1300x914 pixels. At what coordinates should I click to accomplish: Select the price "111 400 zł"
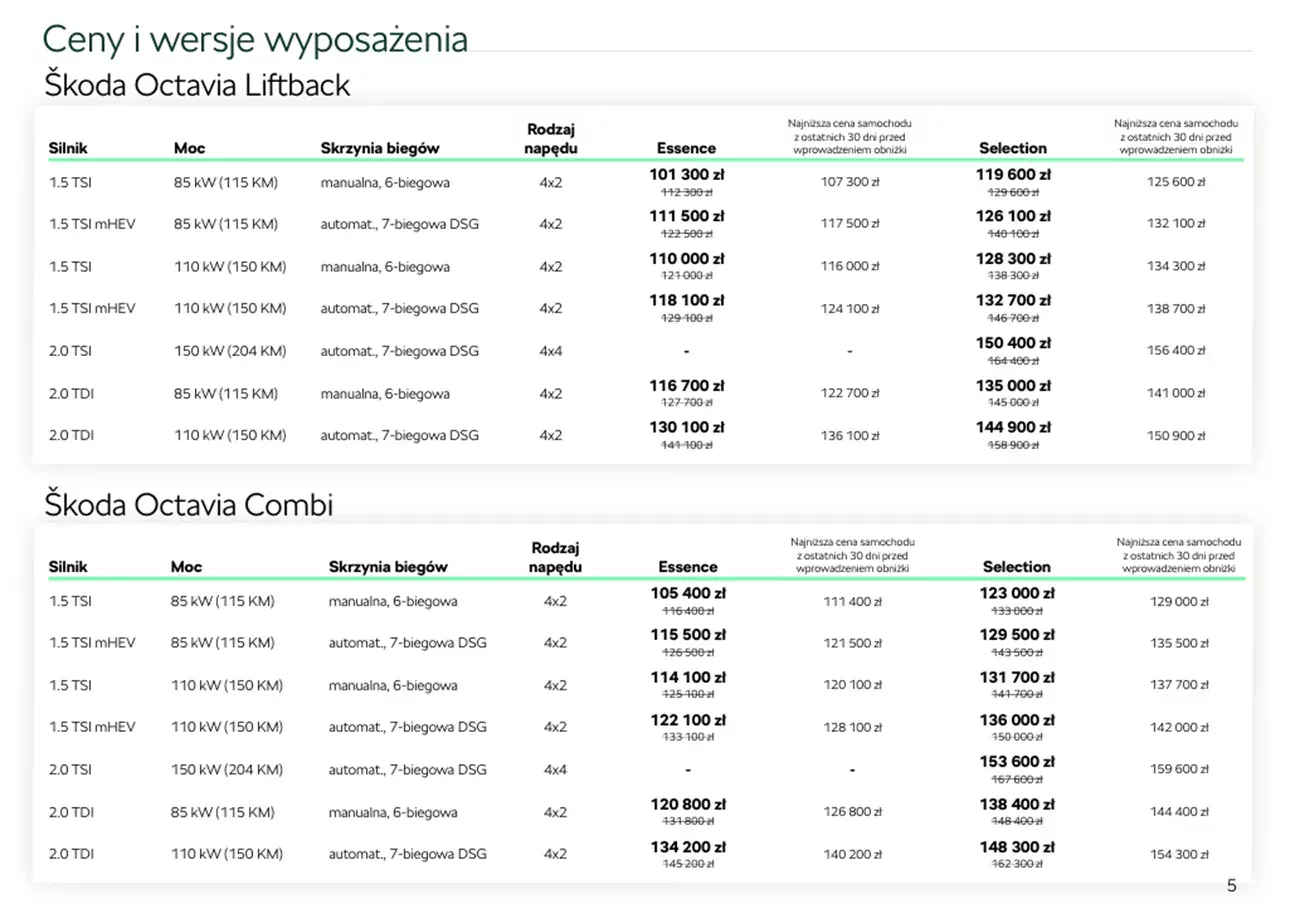click(852, 601)
